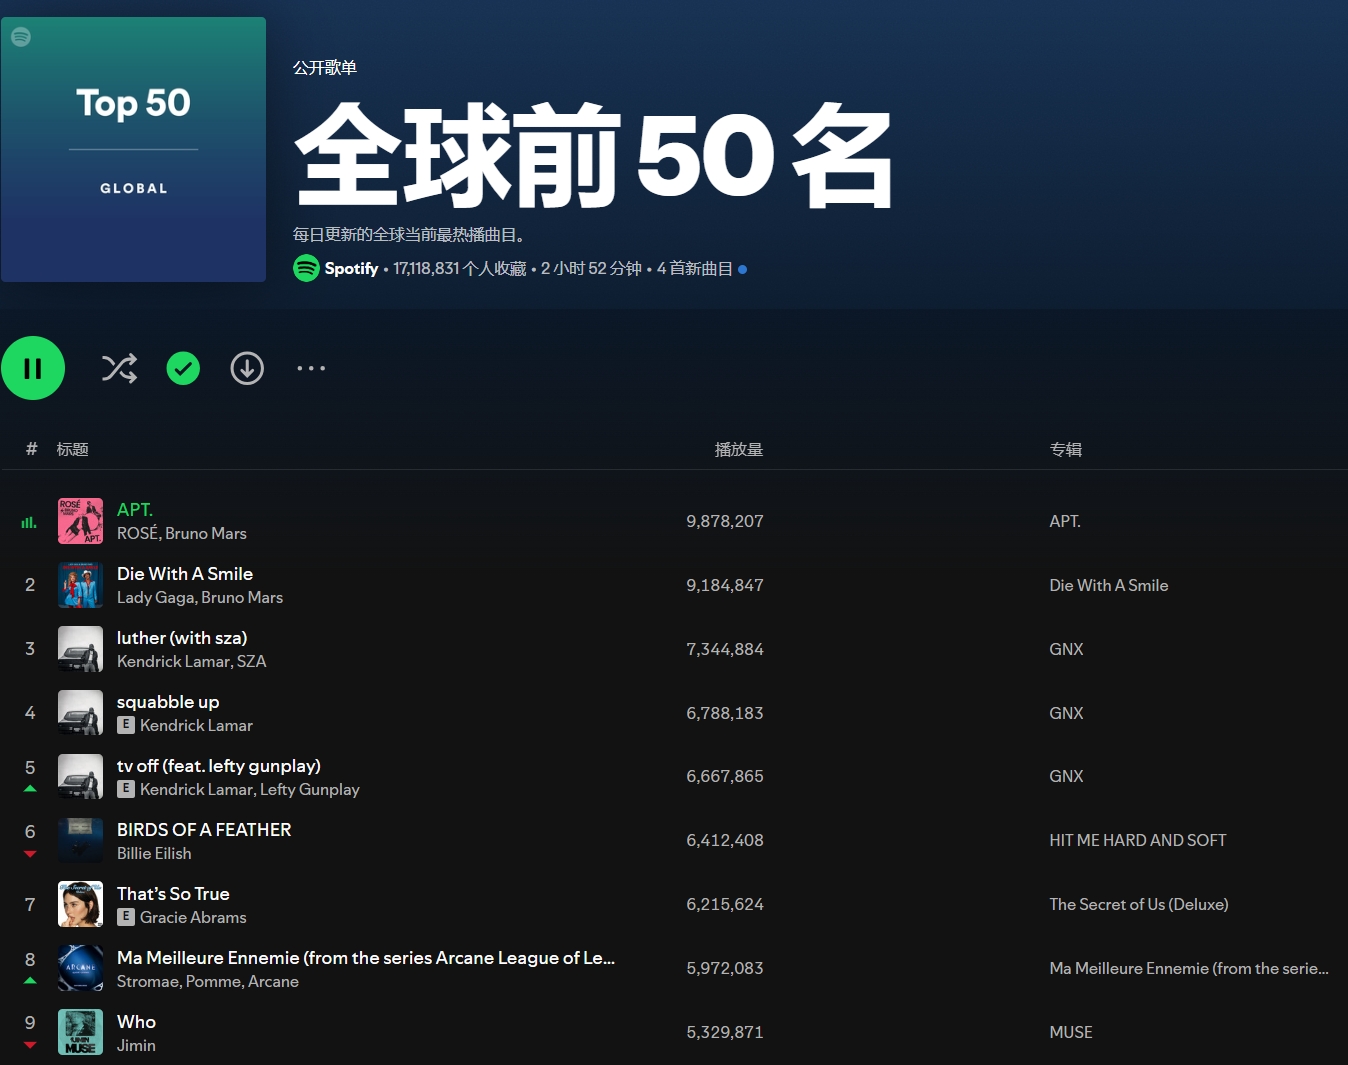The width and height of the screenshot is (1348, 1065).
Task: Click the 专辑 column header
Action: (x=1066, y=450)
